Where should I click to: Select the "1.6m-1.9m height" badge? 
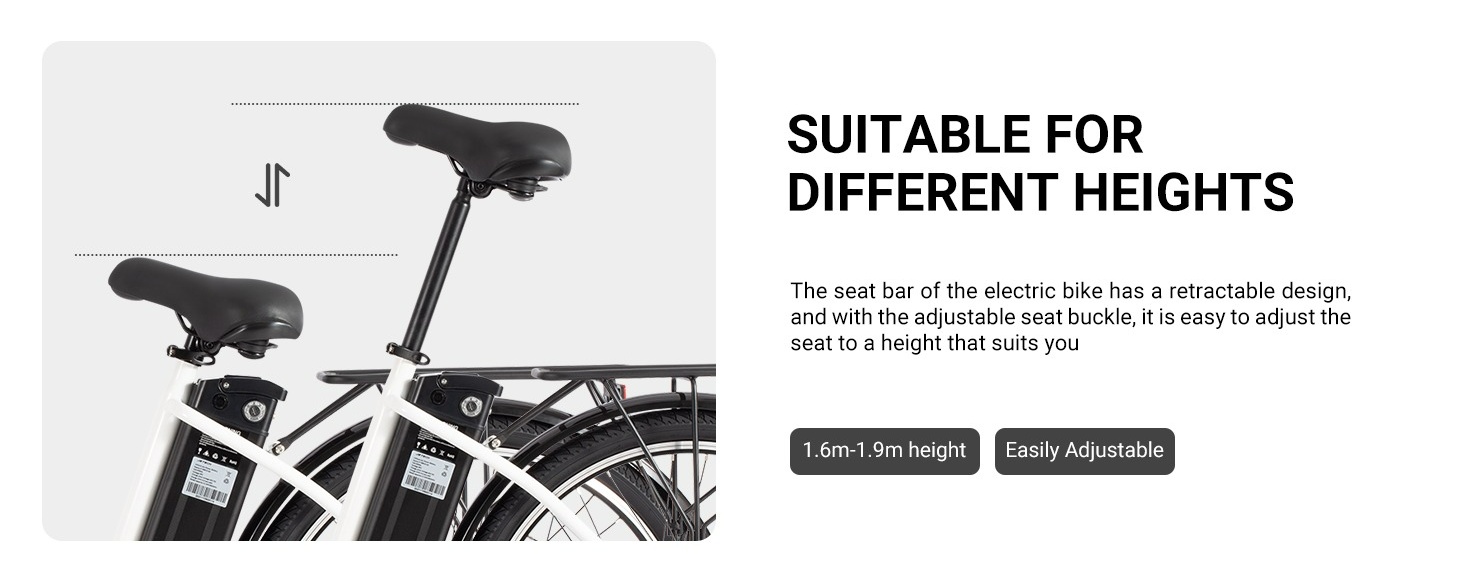(884, 451)
